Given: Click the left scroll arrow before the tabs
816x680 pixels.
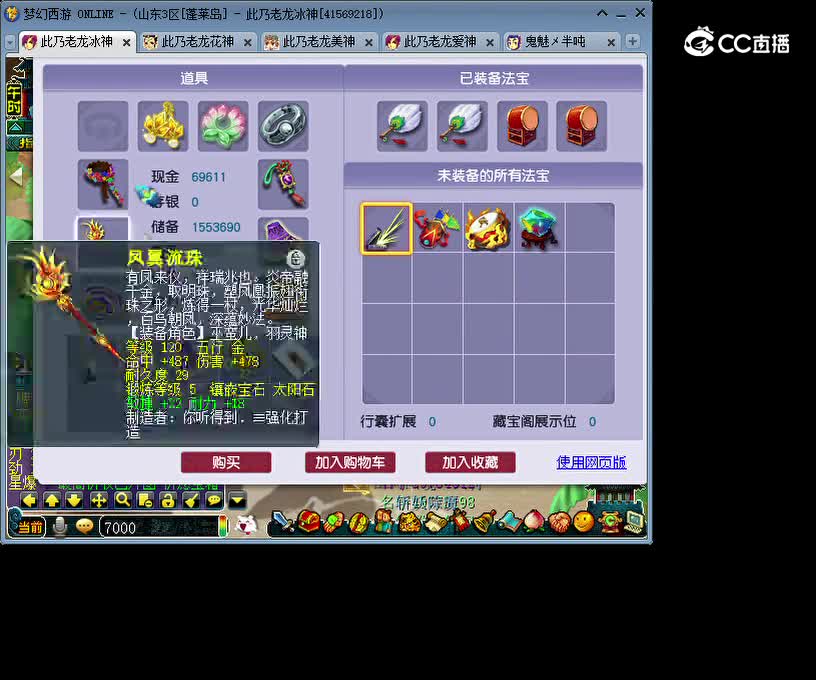Looking at the screenshot, I should click(x=10, y=43).
